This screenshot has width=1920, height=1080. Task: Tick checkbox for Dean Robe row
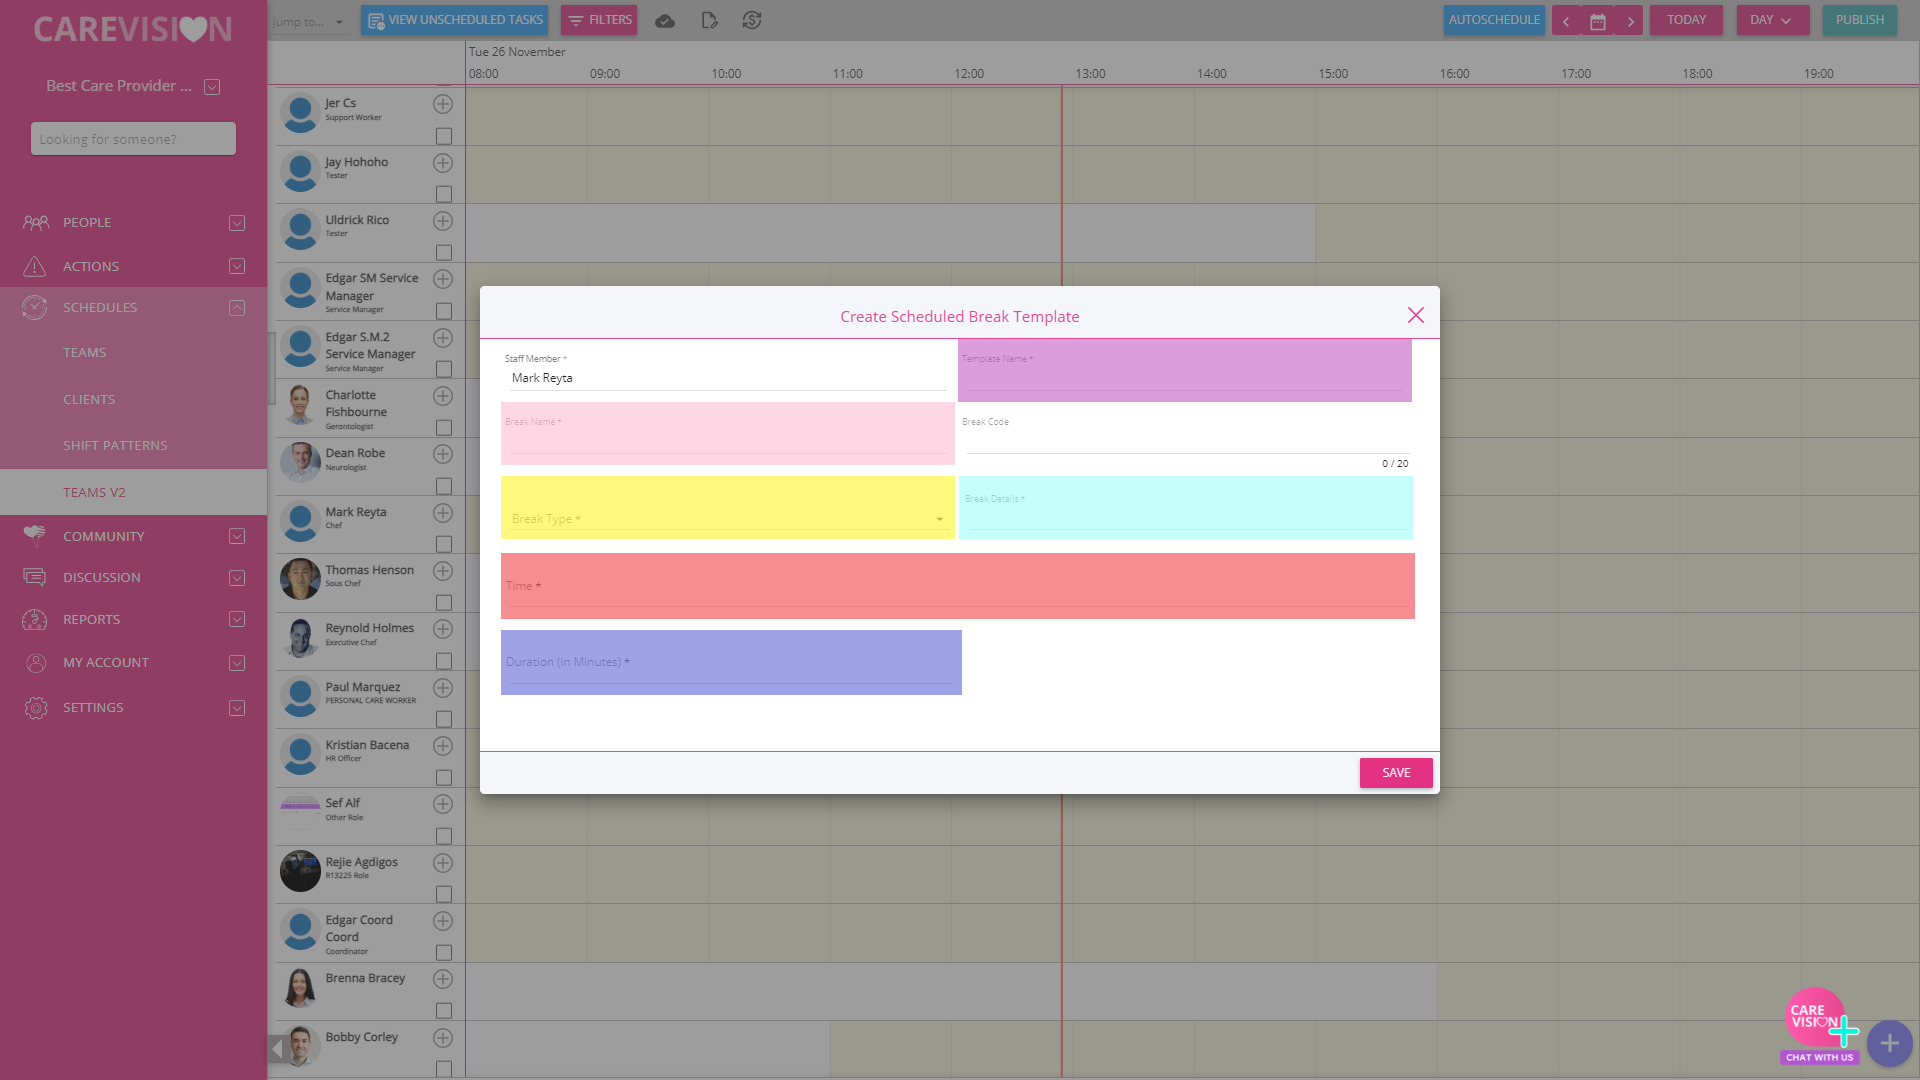(x=444, y=486)
